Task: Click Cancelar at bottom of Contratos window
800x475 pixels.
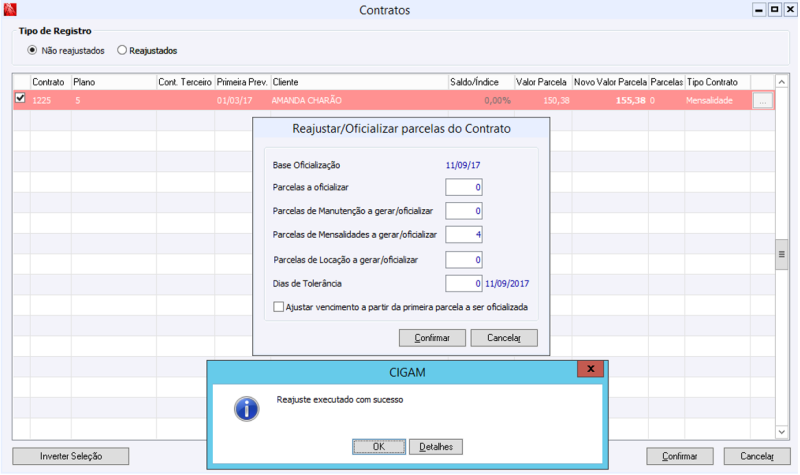Action: [757, 456]
